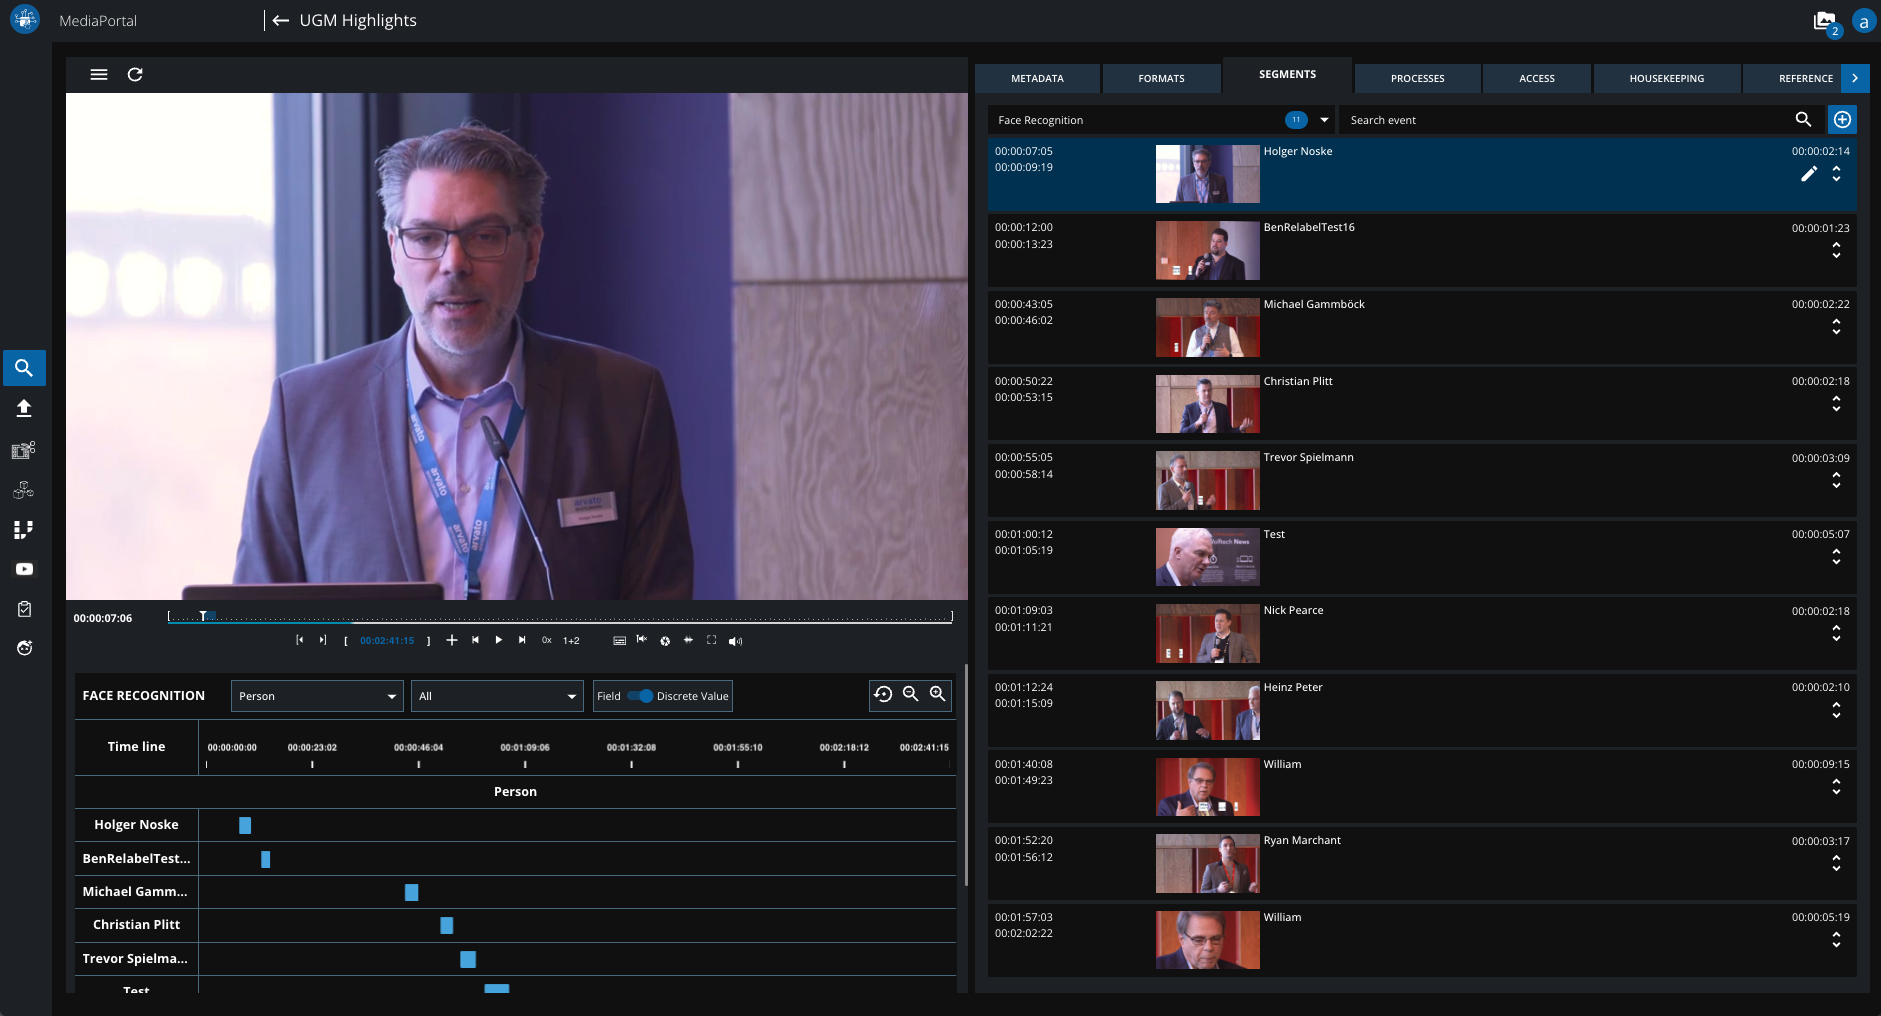Open the clipboard tasks icon in sidebar
The height and width of the screenshot is (1016, 1881).
[24, 609]
